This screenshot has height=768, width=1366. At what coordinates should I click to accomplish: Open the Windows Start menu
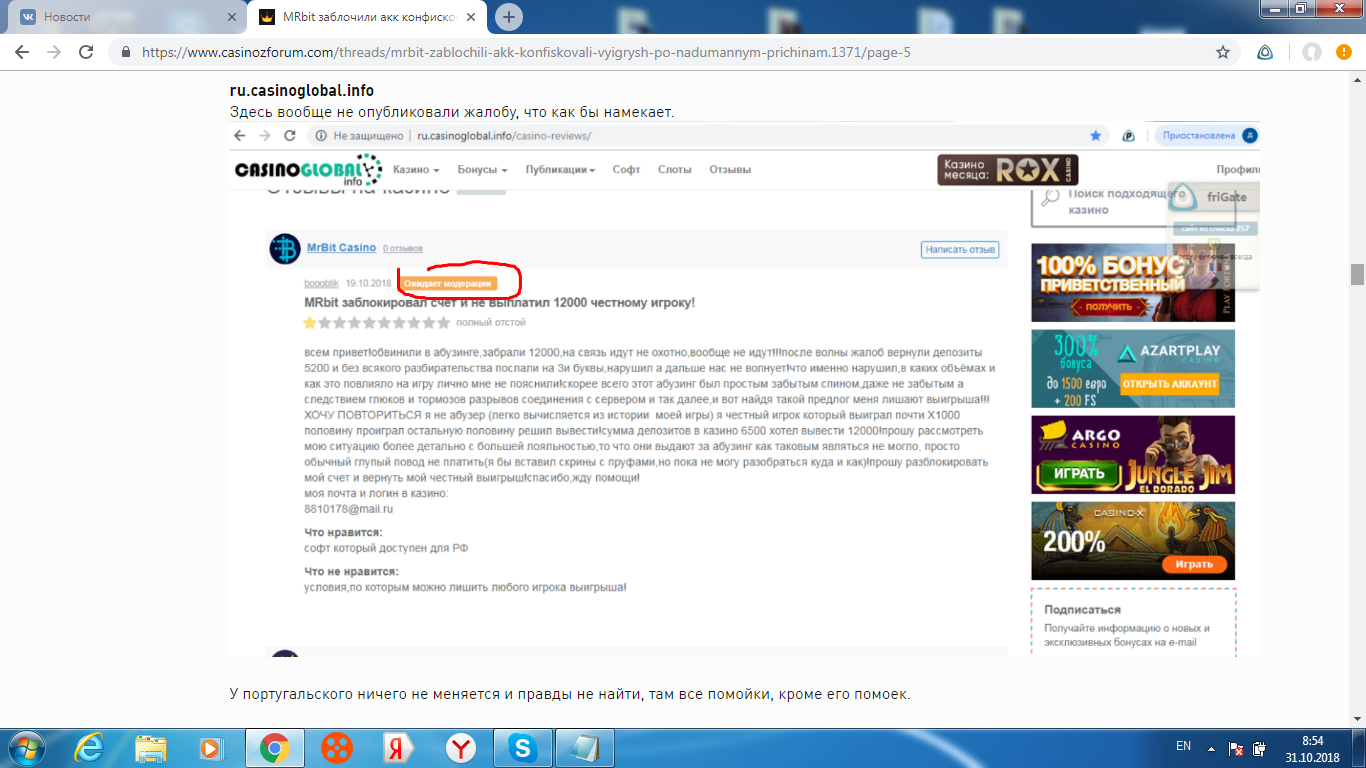[26, 748]
